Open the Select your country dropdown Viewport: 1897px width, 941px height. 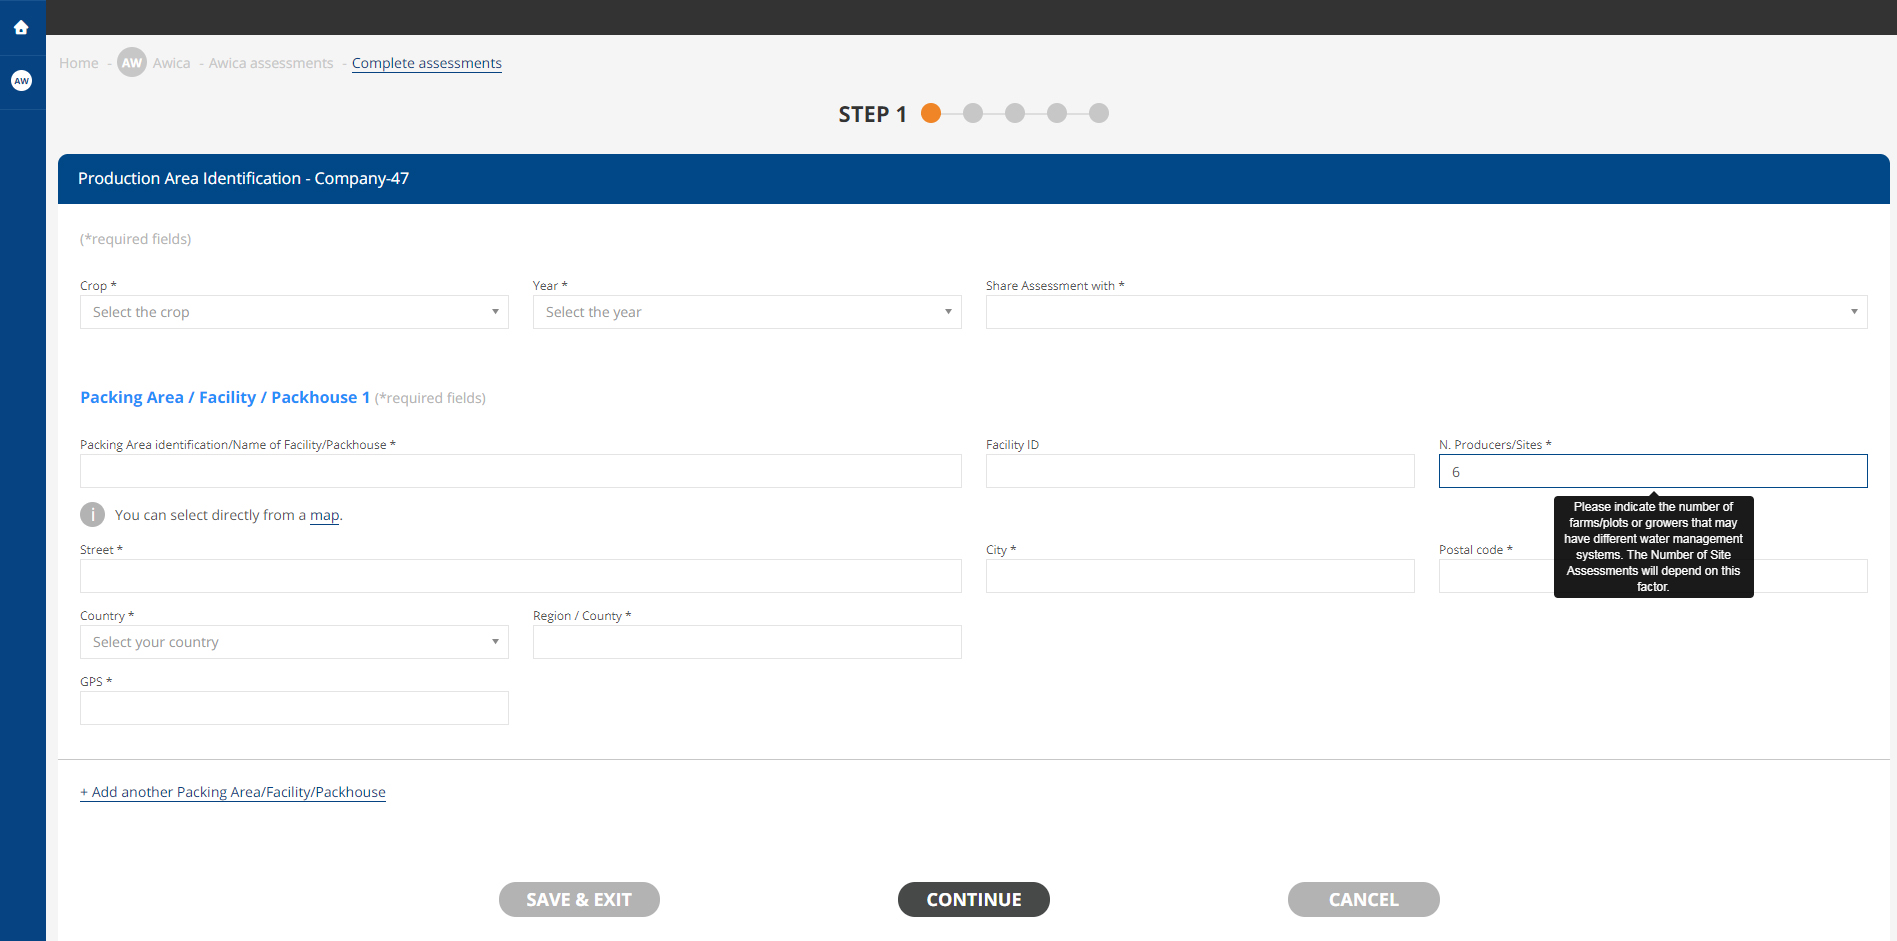click(294, 642)
